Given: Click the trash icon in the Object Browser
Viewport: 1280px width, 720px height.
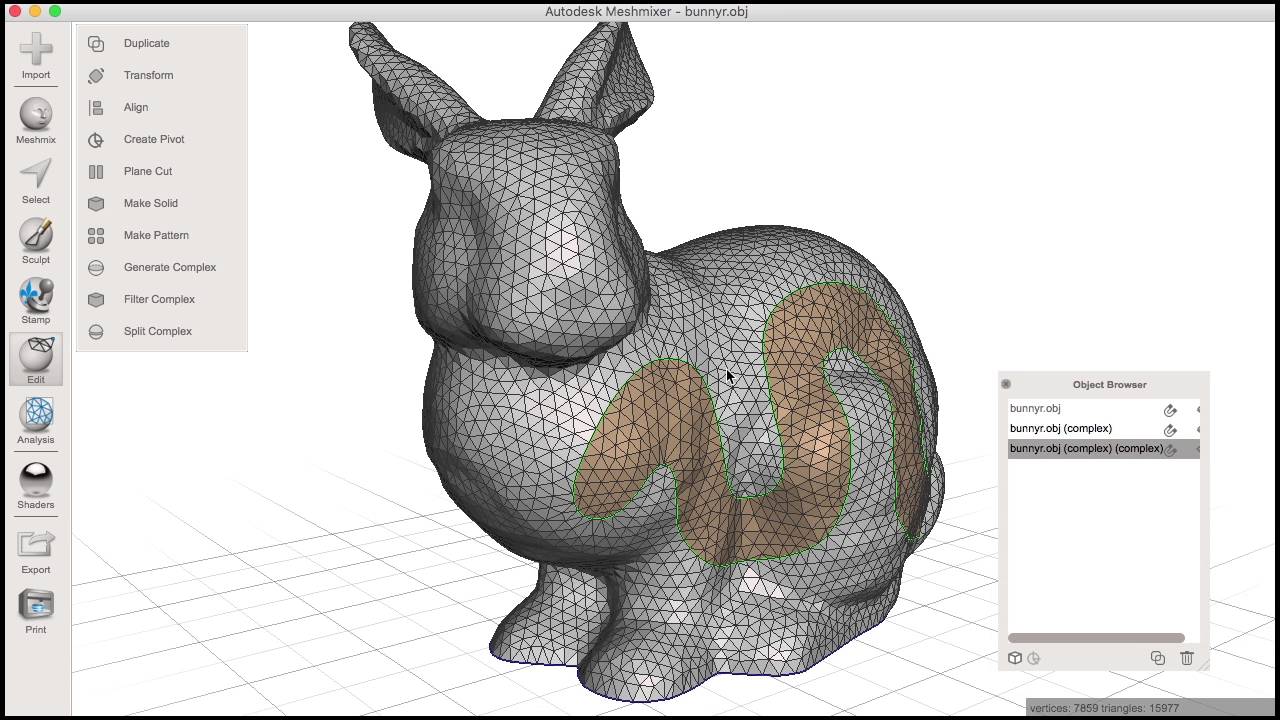Looking at the screenshot, I should click(1187, 658).
